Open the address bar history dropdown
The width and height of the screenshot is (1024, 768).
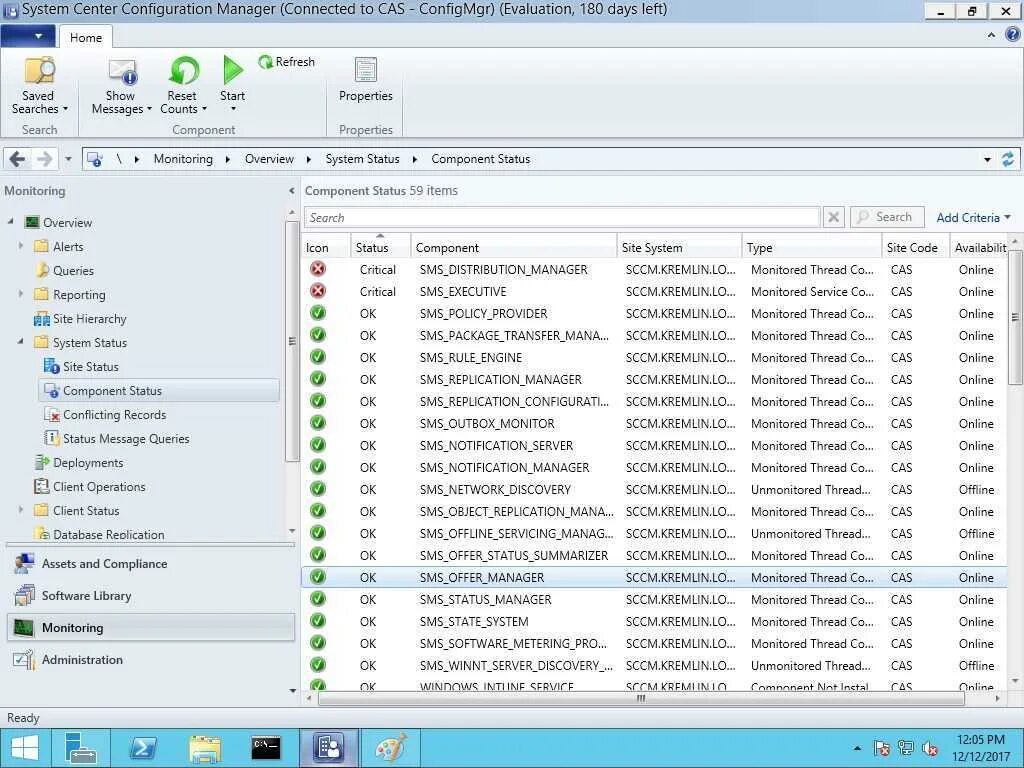(x=987, y=159)
